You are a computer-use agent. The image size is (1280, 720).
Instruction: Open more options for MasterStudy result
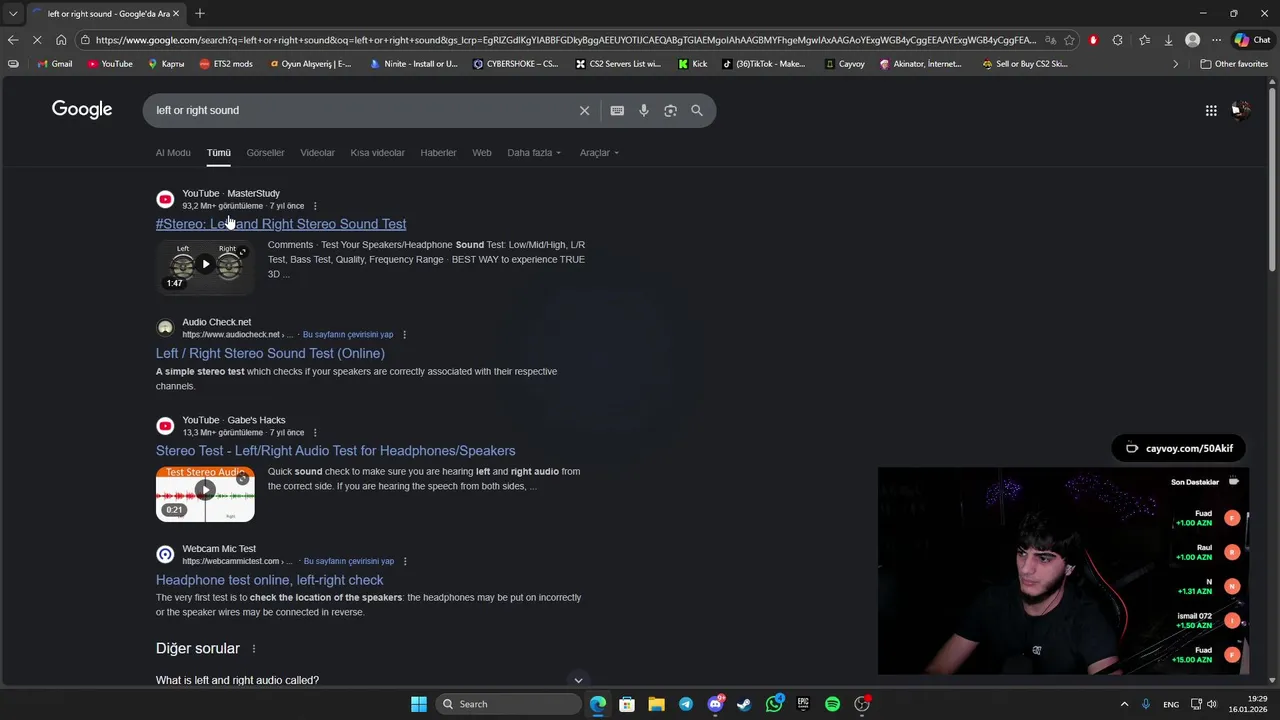(315, 206)
